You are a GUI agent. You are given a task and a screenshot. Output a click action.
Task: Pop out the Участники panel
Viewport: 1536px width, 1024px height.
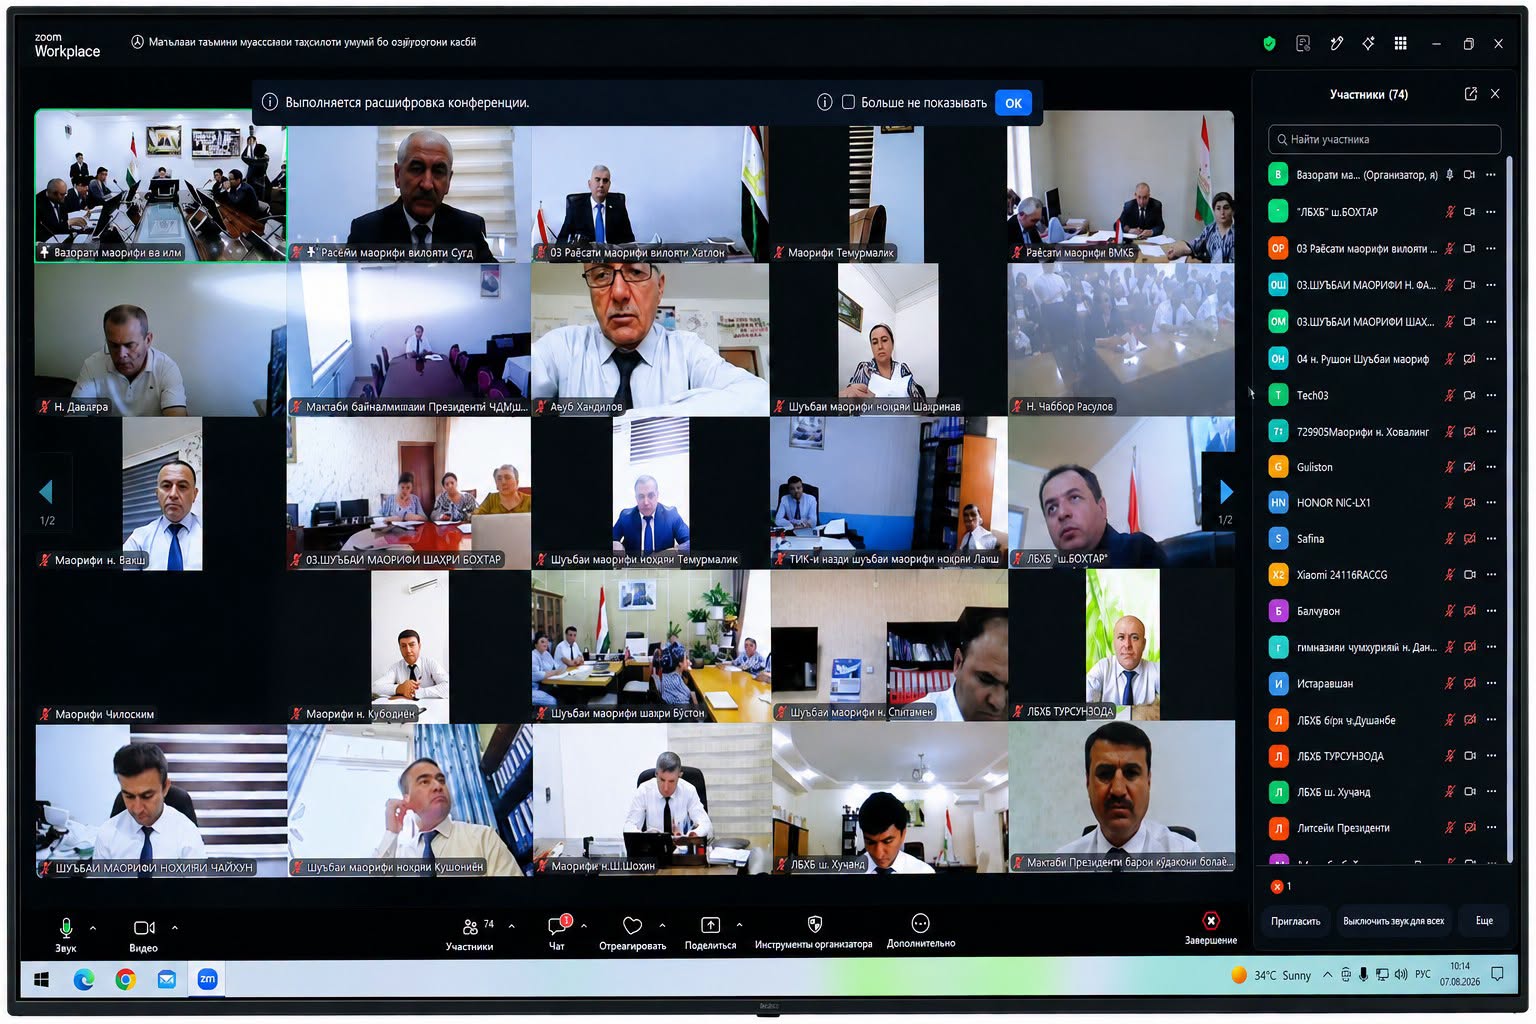tap(1470, 94)
